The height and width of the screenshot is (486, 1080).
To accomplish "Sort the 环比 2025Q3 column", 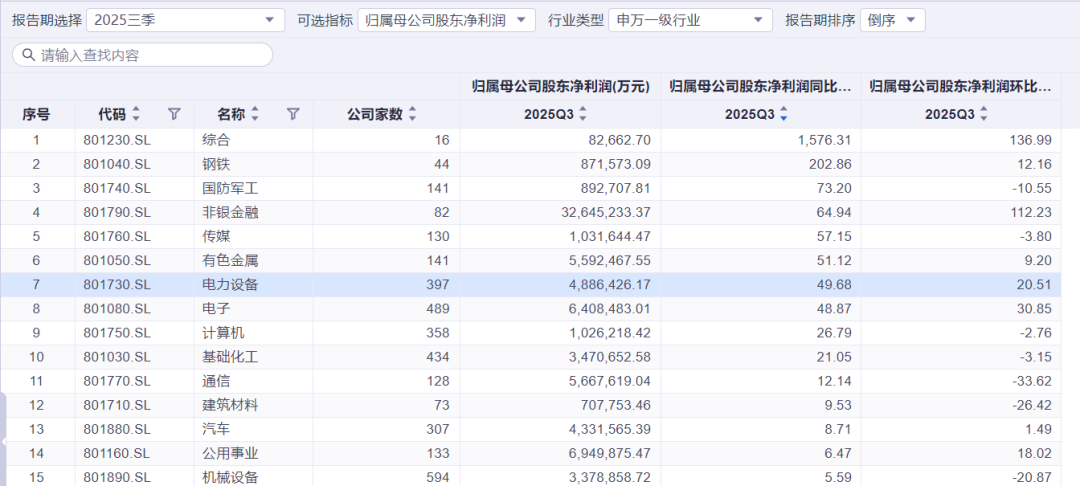I will click(x=984, y=114).
